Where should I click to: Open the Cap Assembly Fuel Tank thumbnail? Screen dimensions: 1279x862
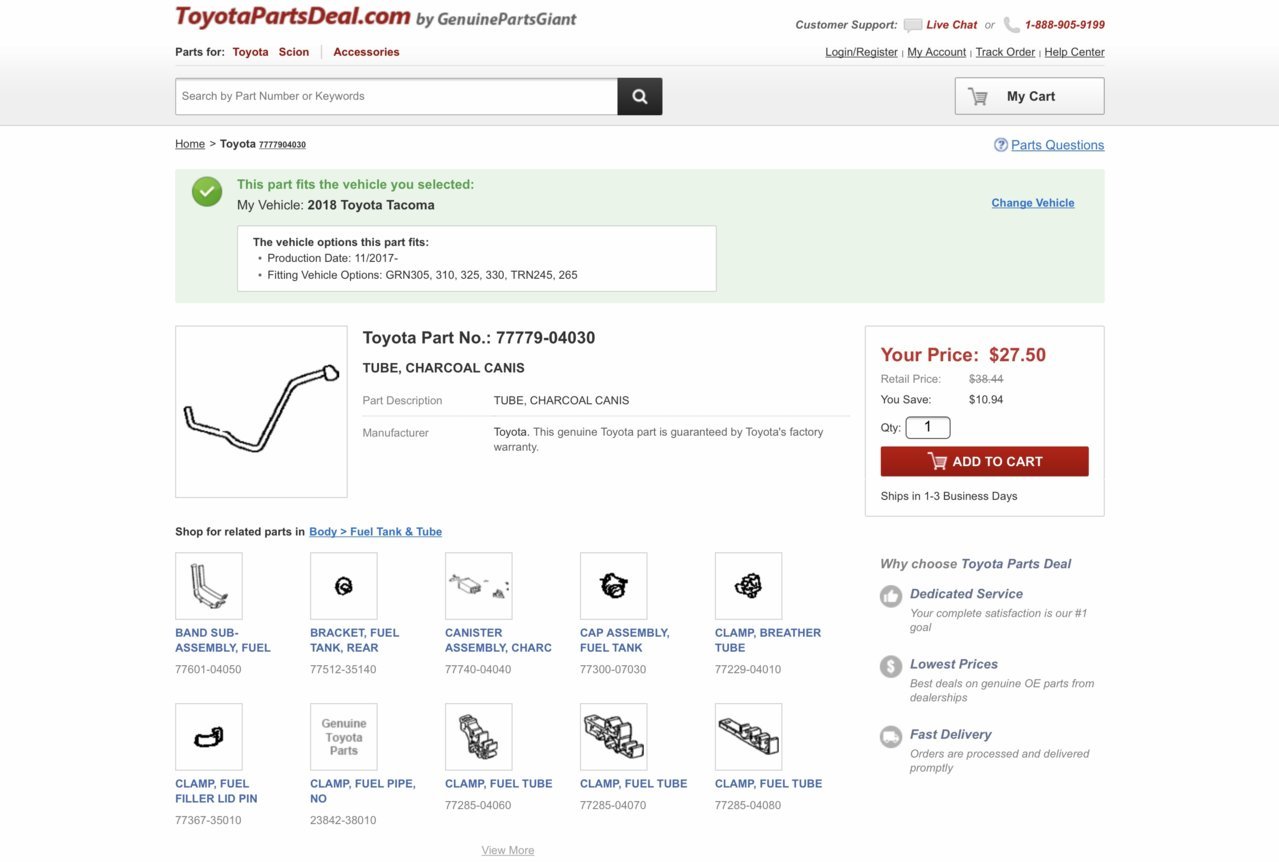[x=614, y=586]
